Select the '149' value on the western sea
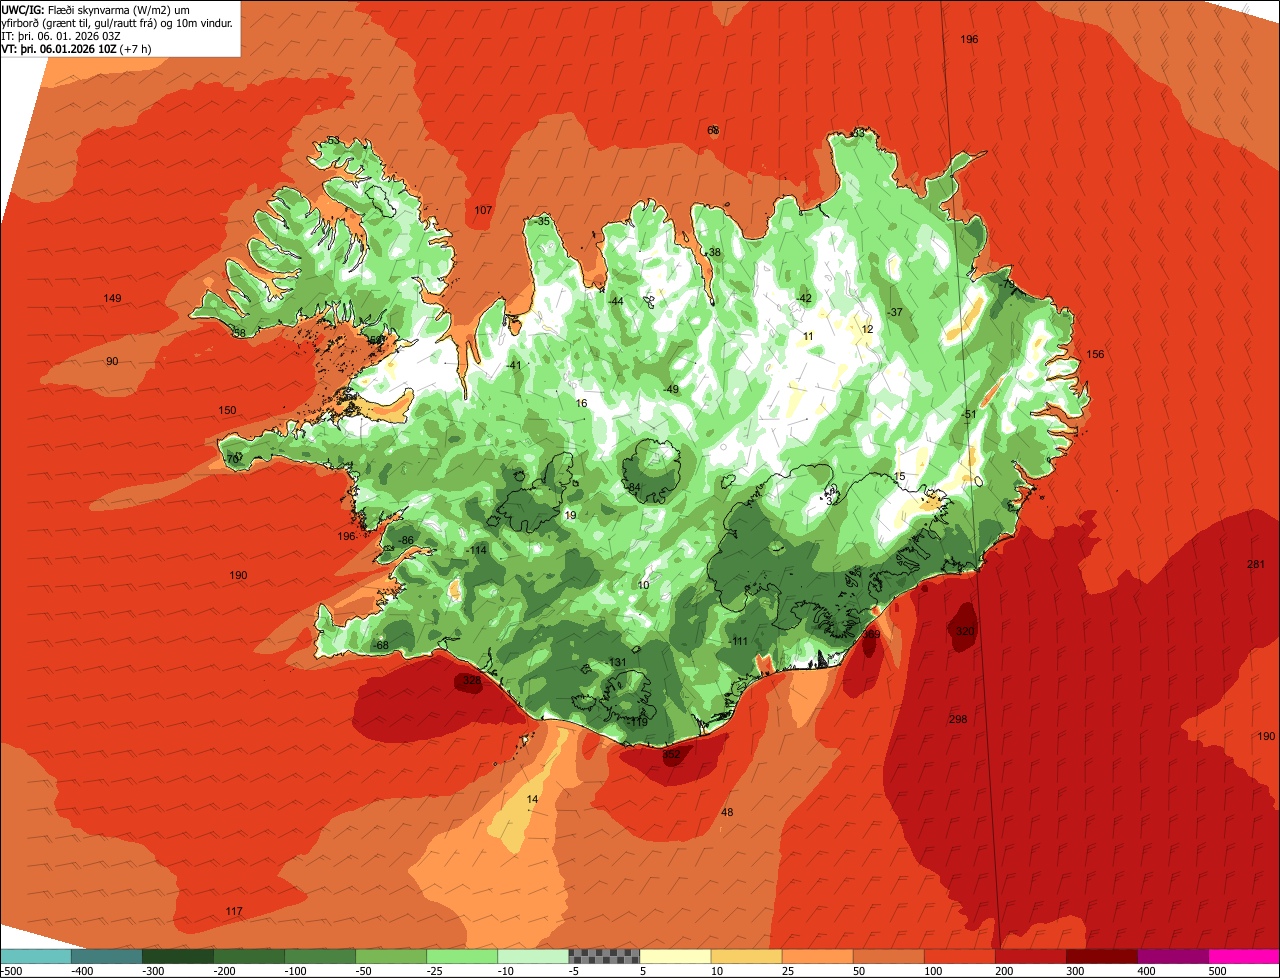The image size is (1280, 978). coord(112,298)
